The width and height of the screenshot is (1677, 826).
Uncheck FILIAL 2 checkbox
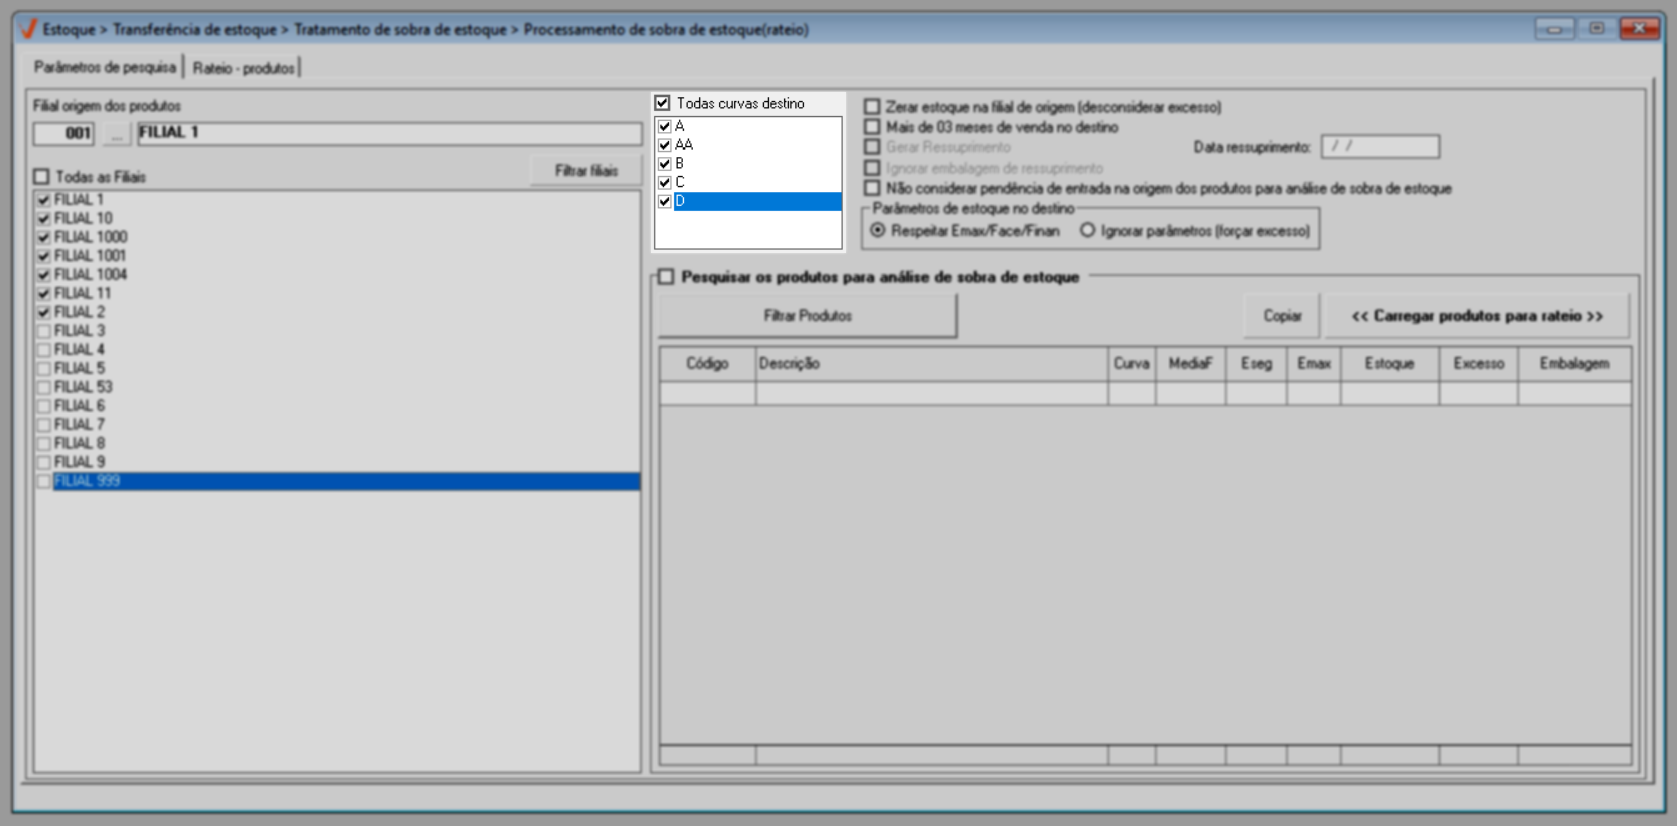[x=43, y=312]
